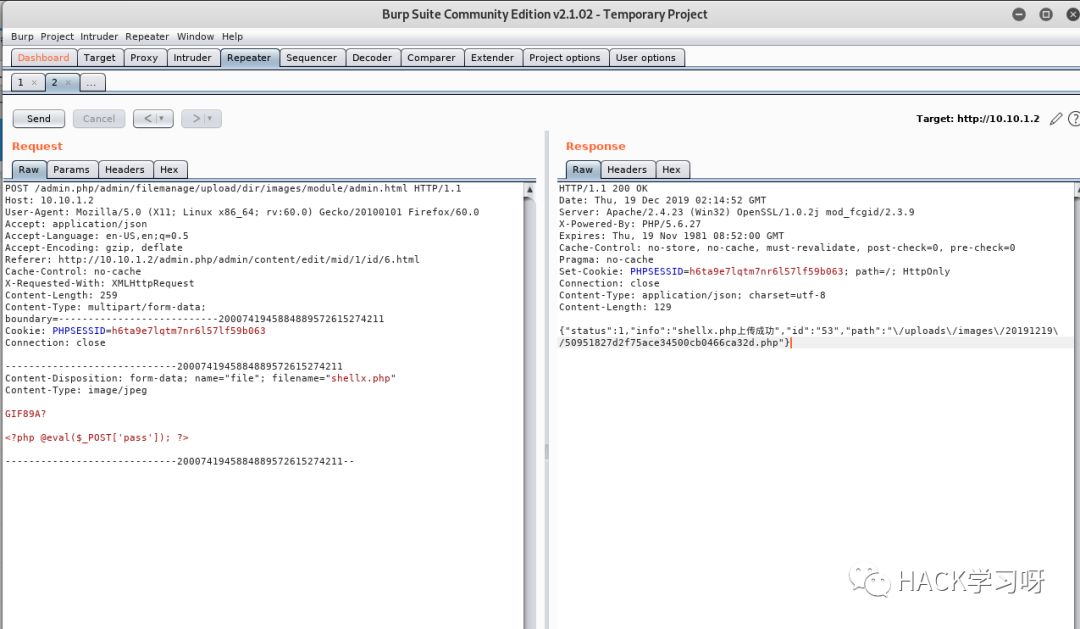Image resolution: width=1080 pixels, height=629 pixels.
Task: Select the Request Params tab
Action: point(71,169)
